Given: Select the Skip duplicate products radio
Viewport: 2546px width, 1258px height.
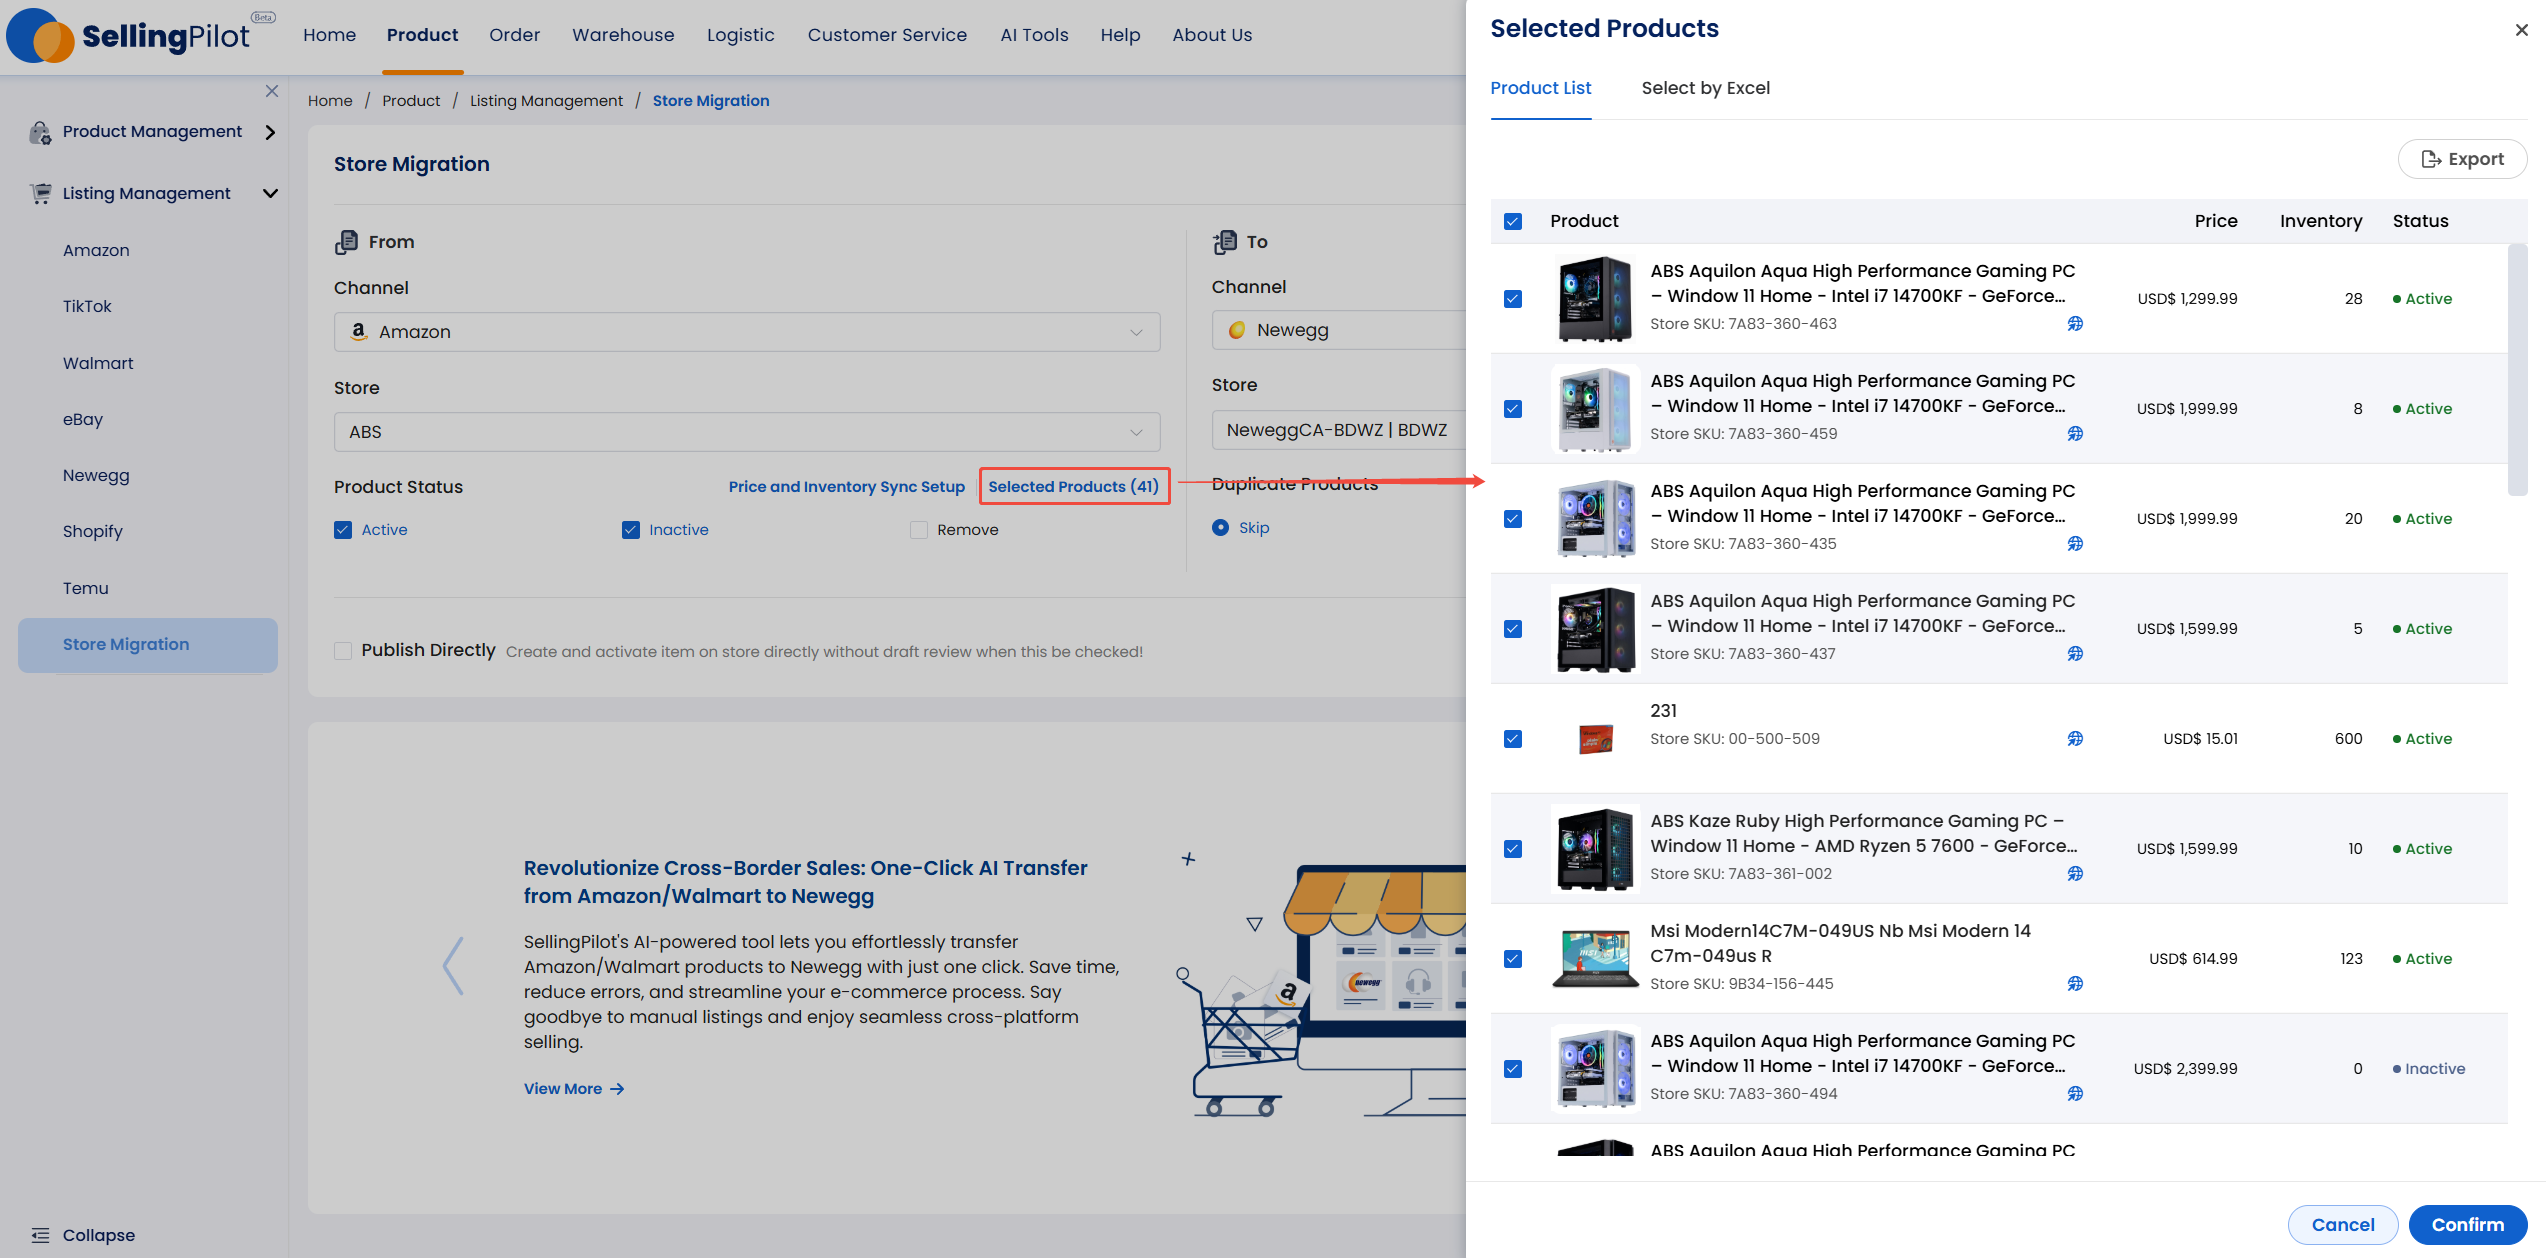Looking at the screenshot, I should 1220,528.
